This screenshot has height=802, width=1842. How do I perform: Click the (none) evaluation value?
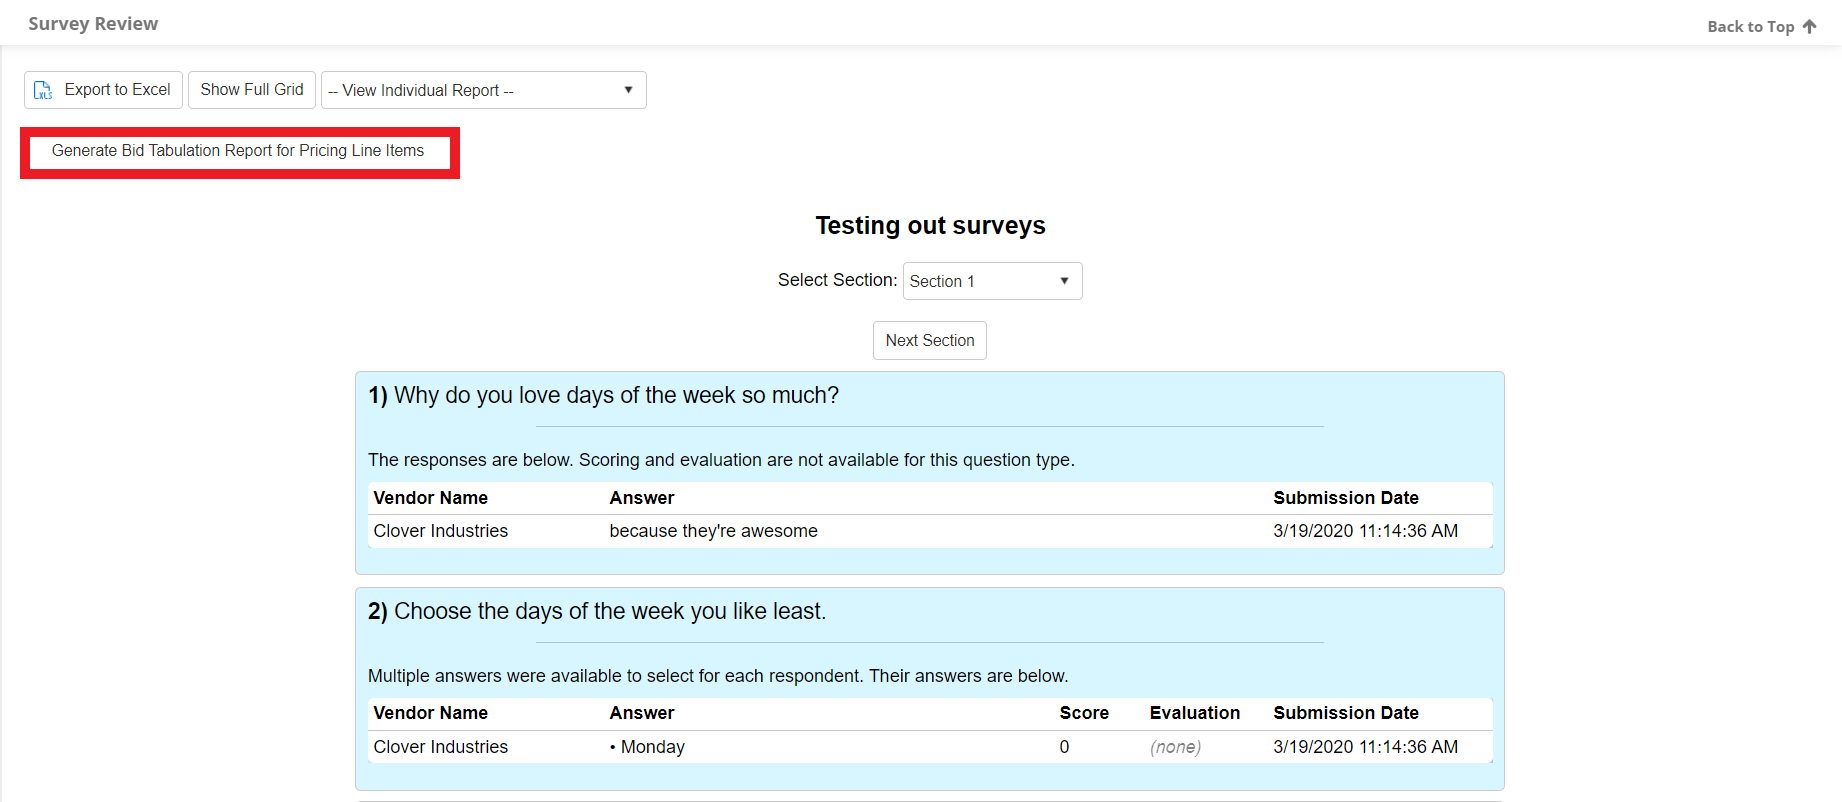1175,747
